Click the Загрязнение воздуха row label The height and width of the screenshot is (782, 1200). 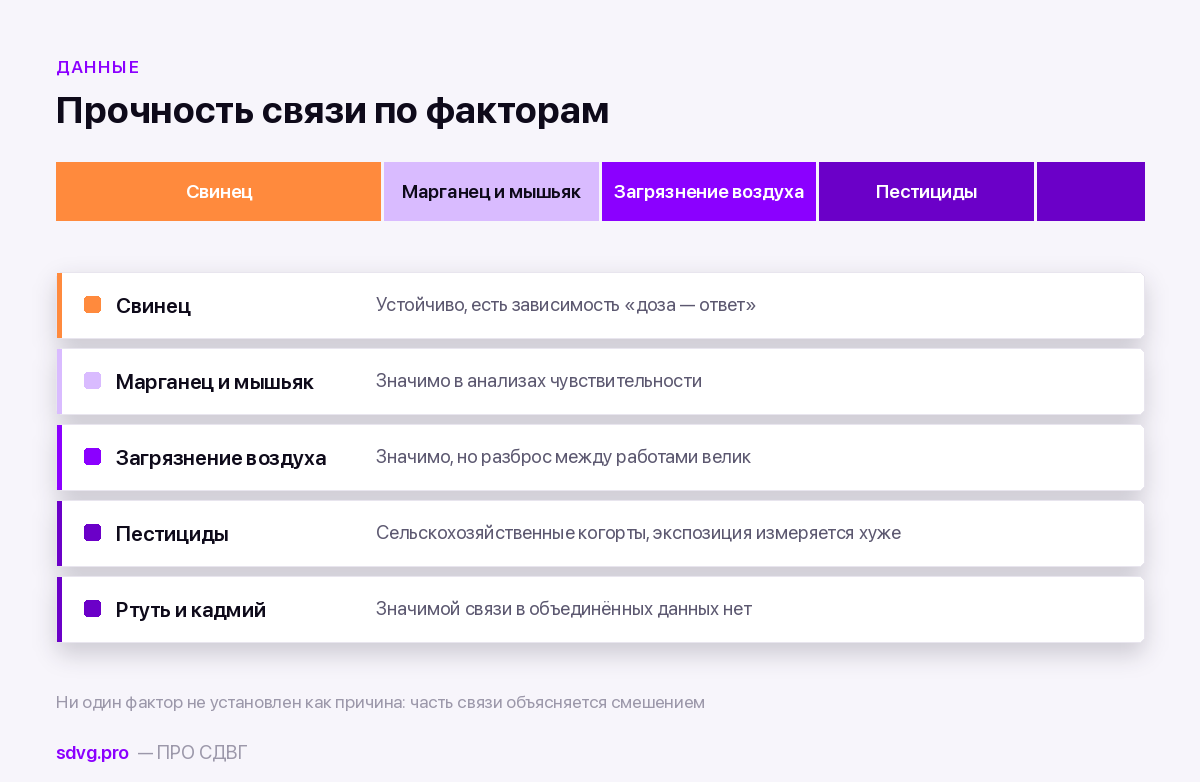click(221, 458)
